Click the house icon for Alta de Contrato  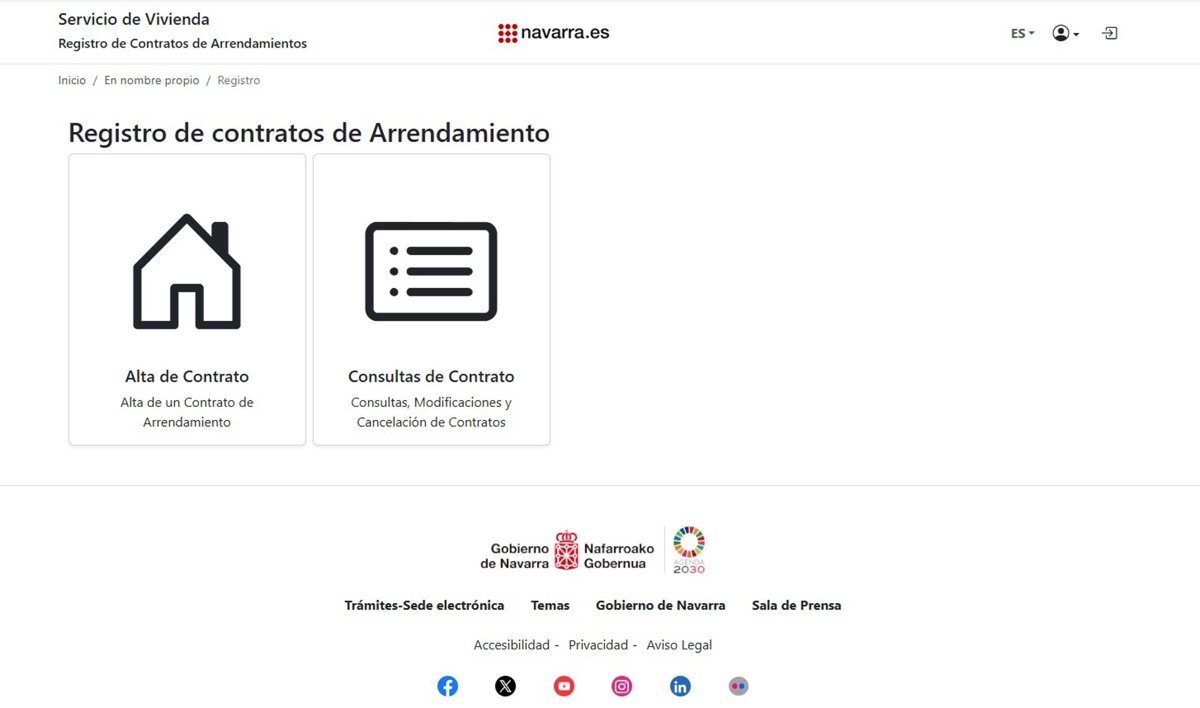(187, 271)
